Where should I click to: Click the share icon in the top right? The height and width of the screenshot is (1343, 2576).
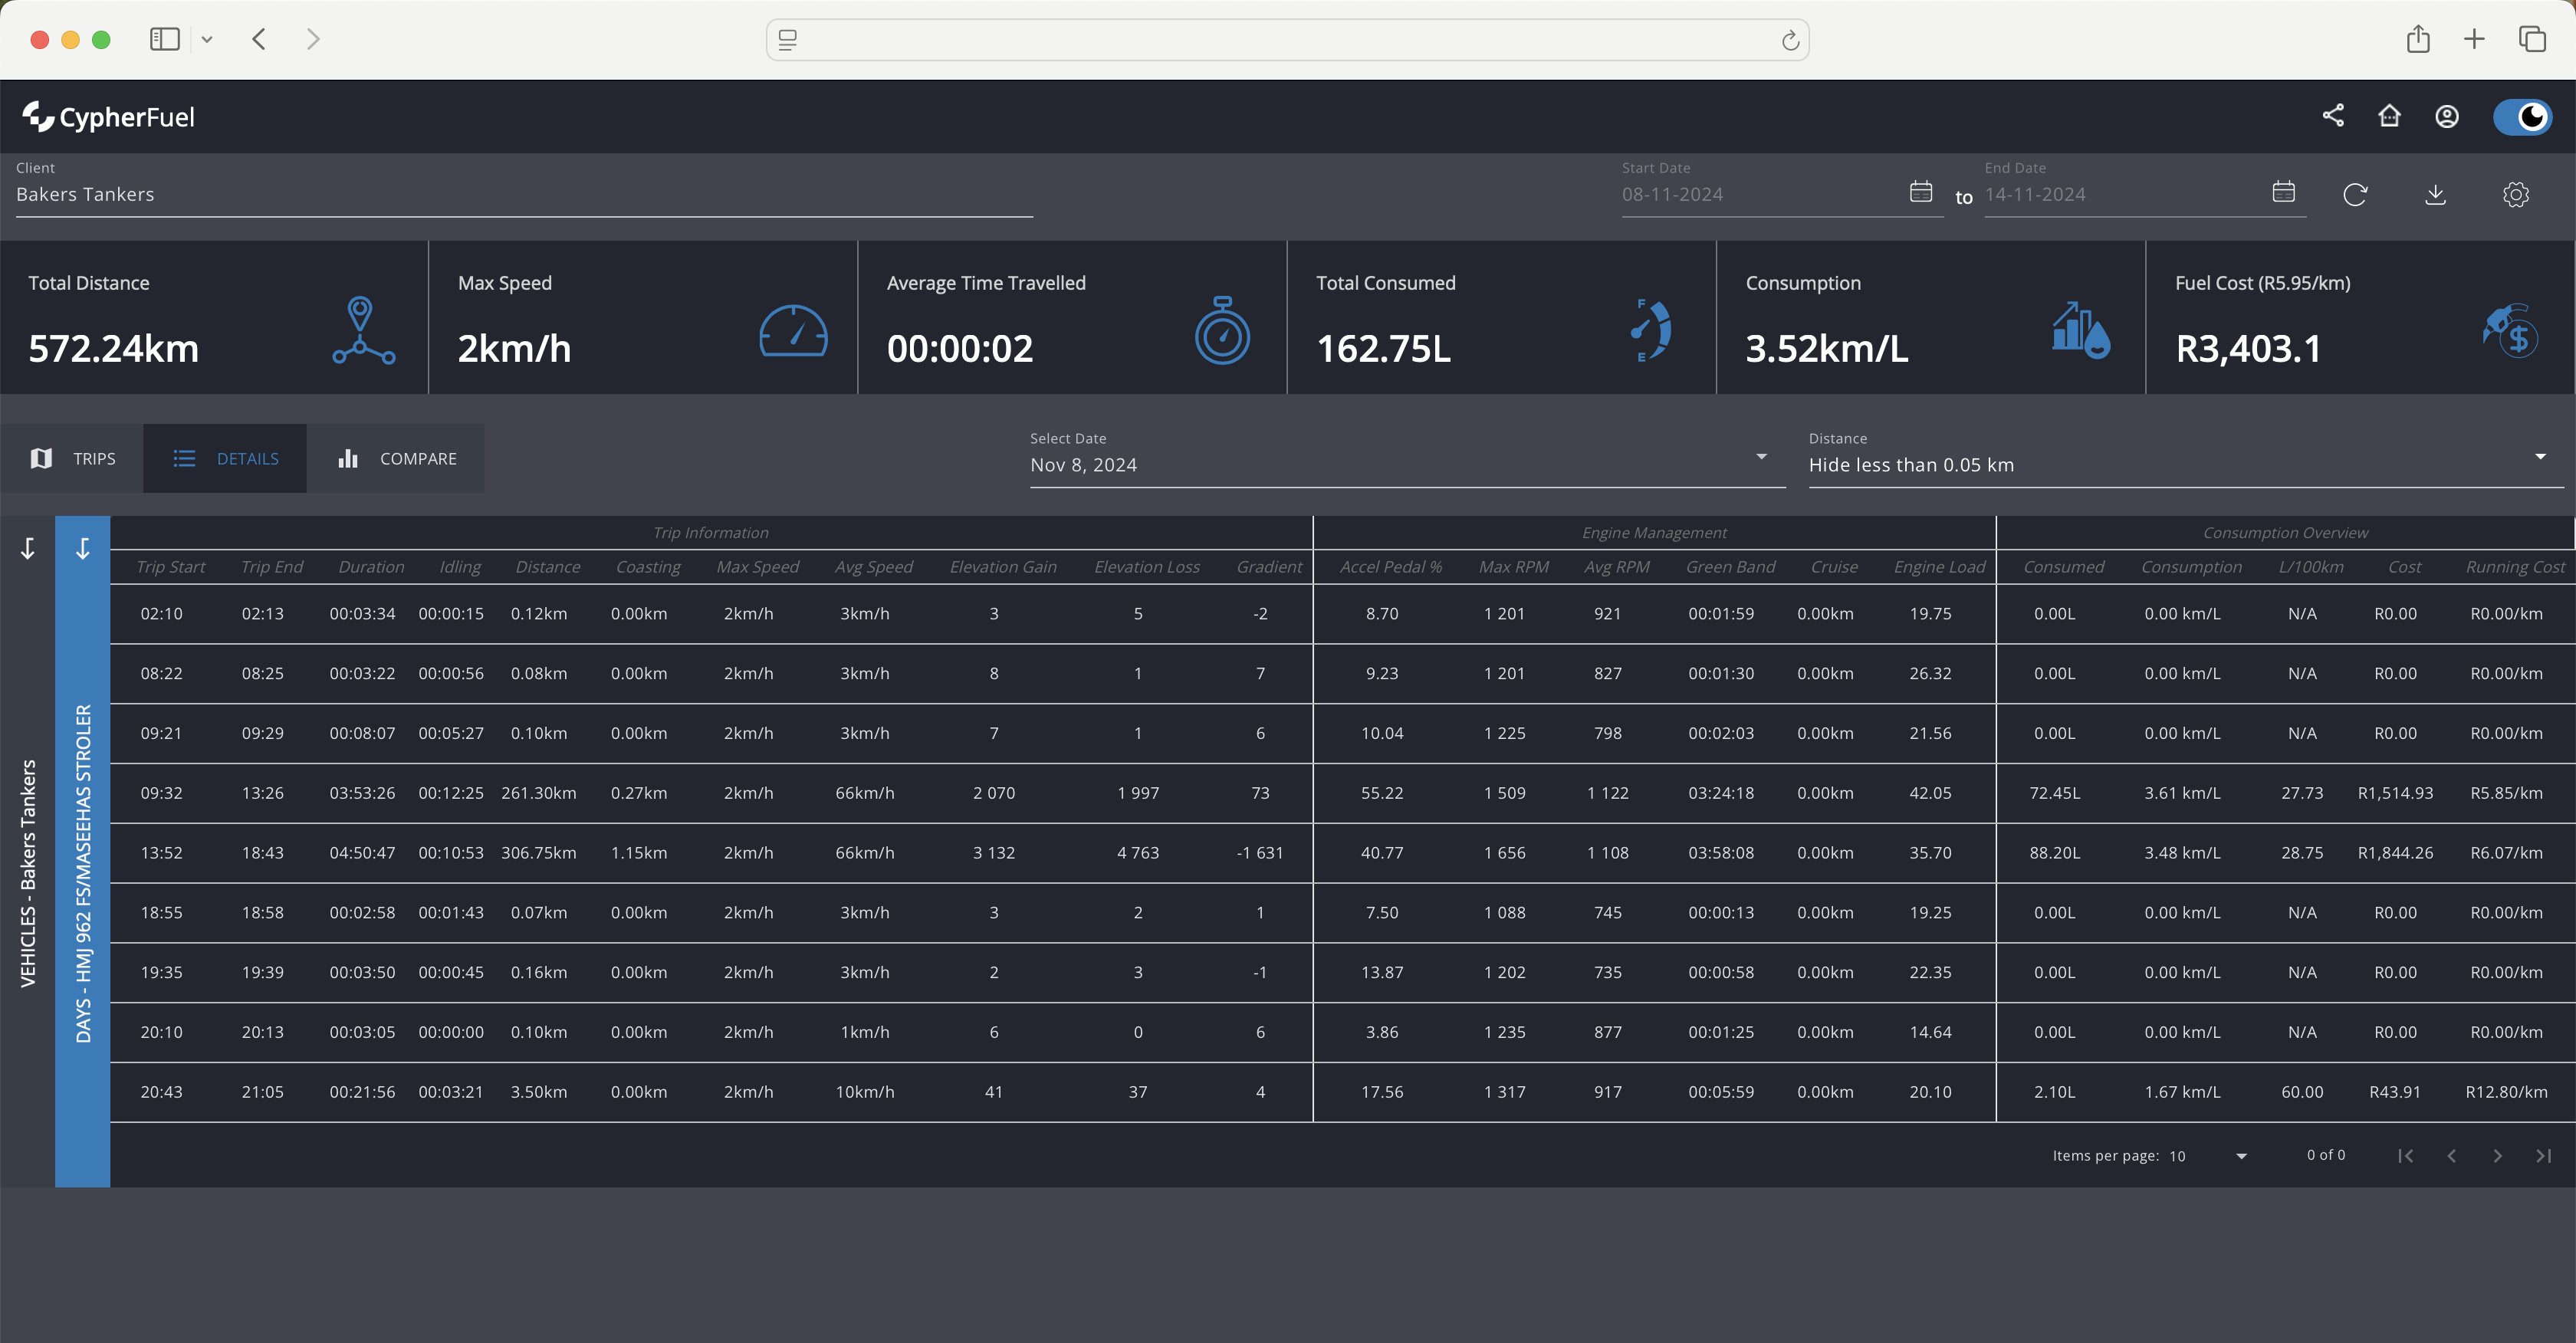[2334, 116]
